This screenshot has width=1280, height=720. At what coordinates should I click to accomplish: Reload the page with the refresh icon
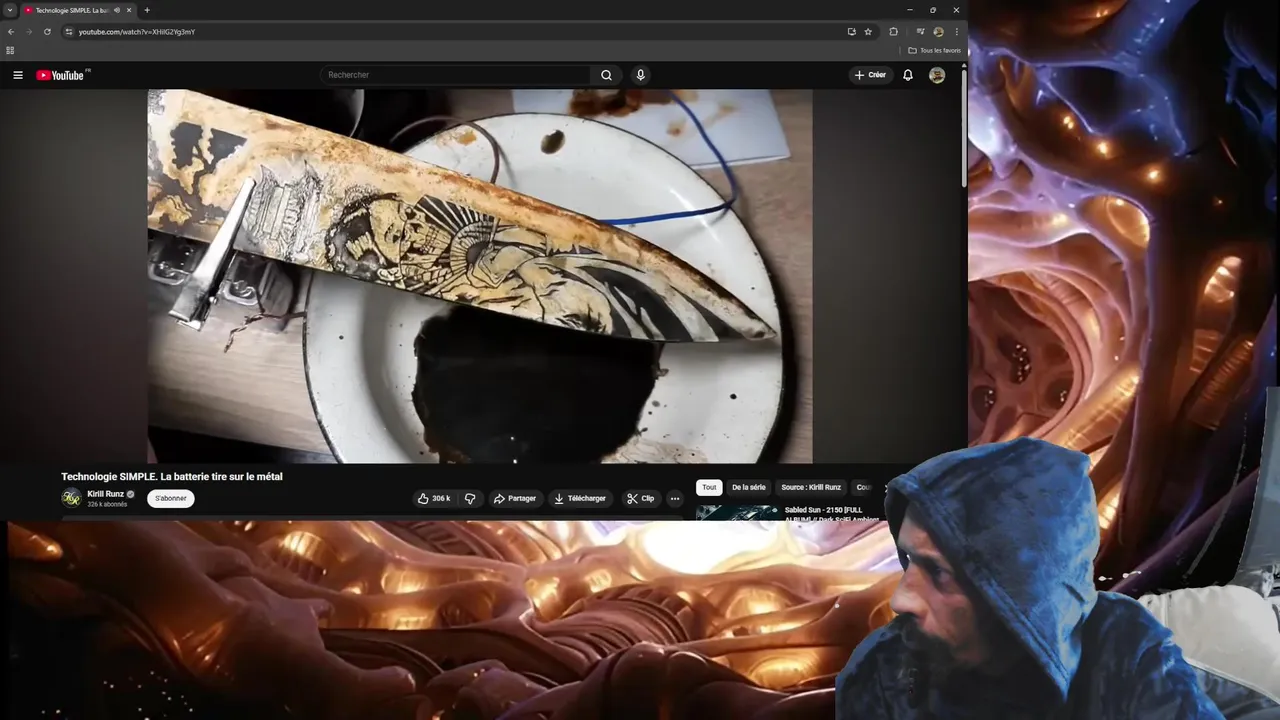pyautogui.click(x=47, y=32)
